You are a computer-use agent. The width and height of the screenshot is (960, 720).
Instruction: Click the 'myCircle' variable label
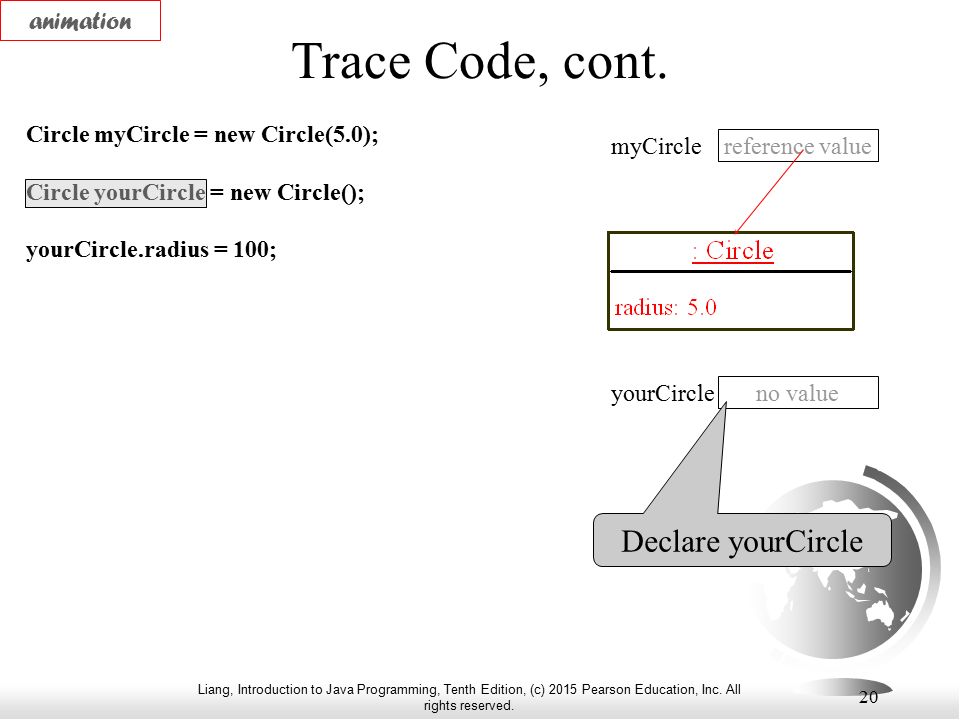pos(656,146)
